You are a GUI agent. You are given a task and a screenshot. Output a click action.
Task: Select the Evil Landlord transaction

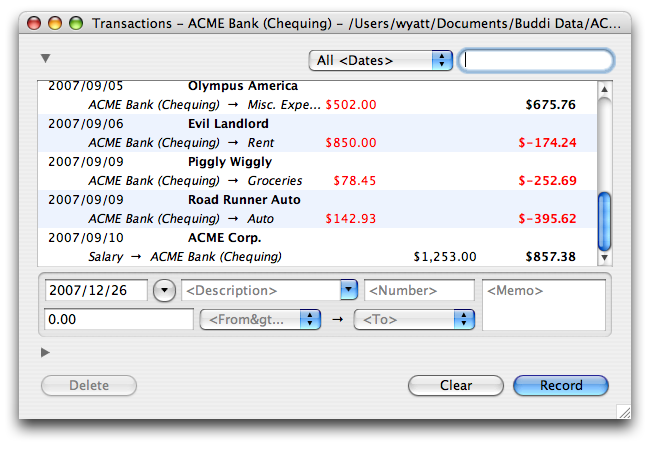tap(317, 133)
